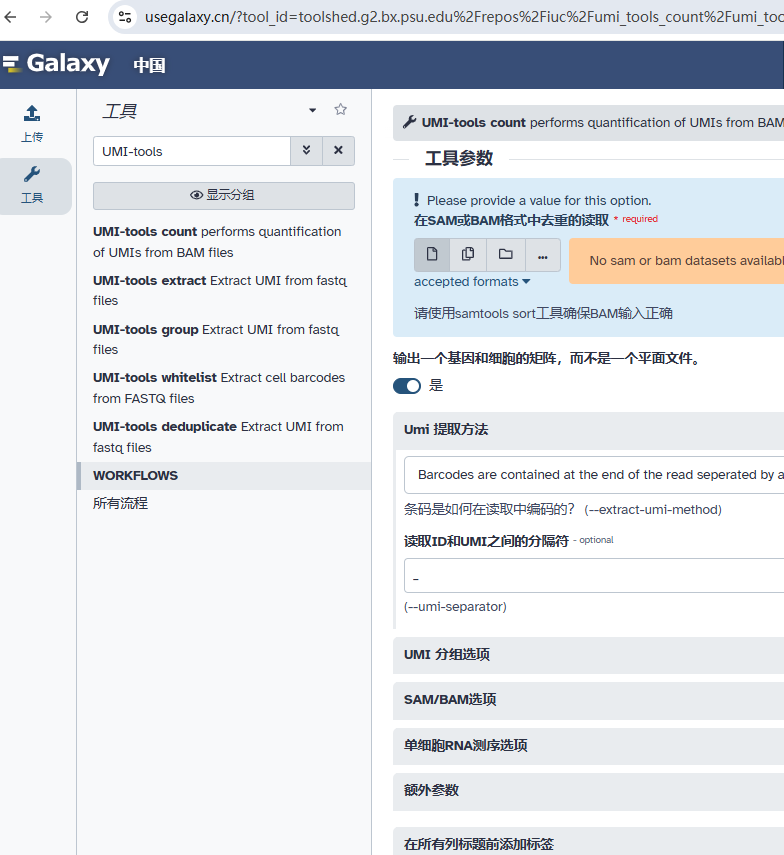Open UMI-tools extract tool link
Viewport: 784px width, 855px height.
220,290
